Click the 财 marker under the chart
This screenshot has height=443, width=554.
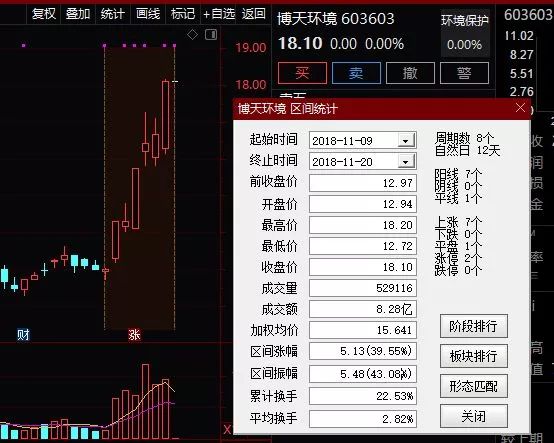(23, 334)
